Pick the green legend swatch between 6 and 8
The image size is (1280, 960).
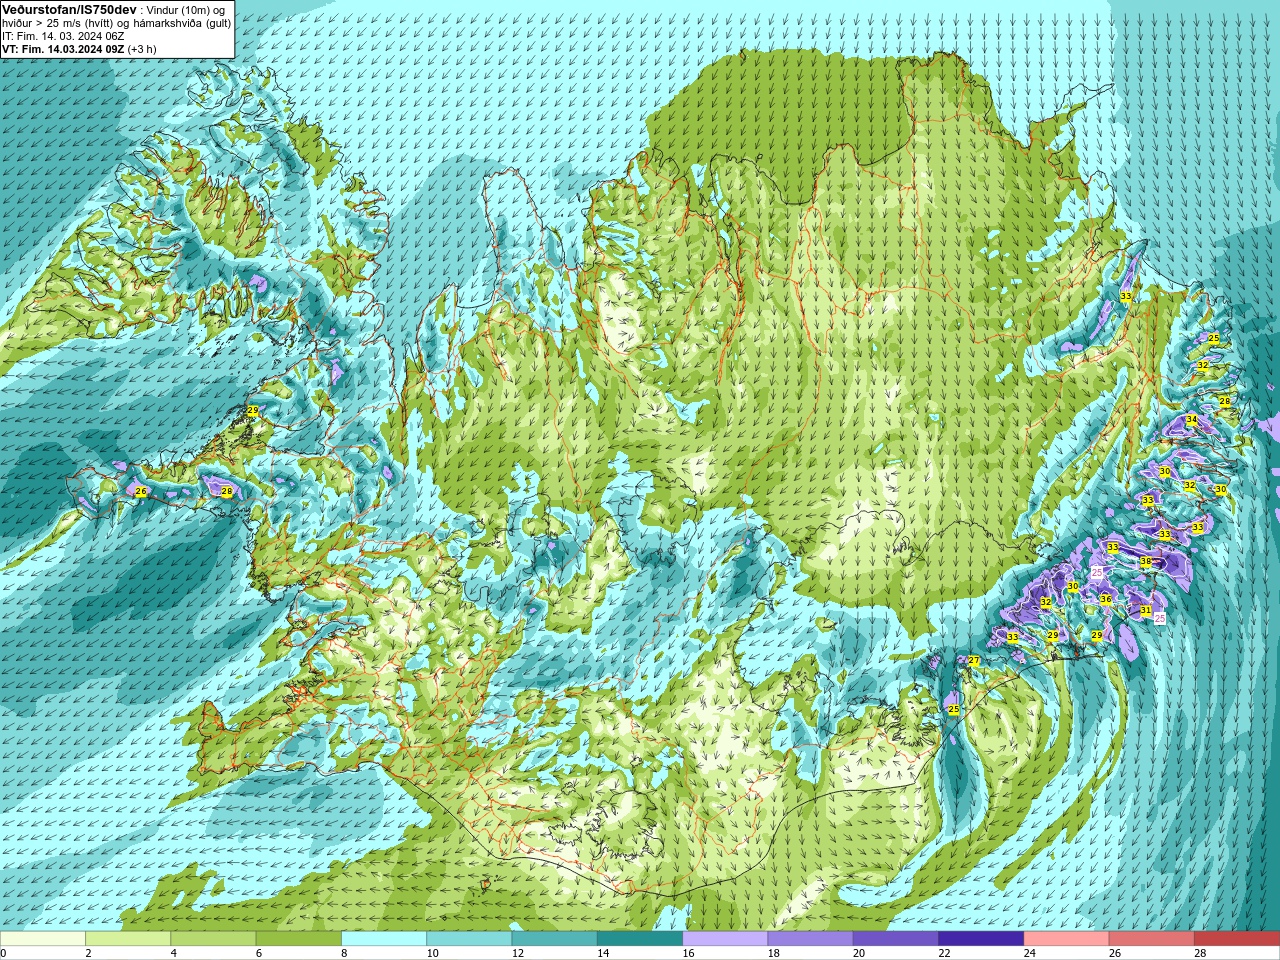[x=299, y=939]
